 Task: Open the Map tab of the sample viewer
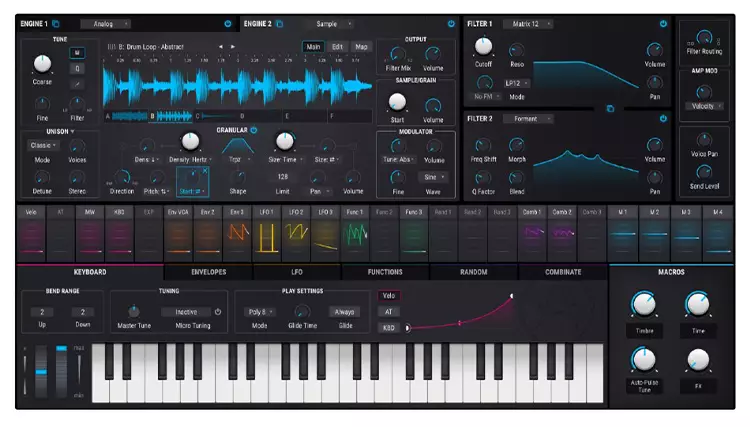pyautogui.click(x=361, y=47)
